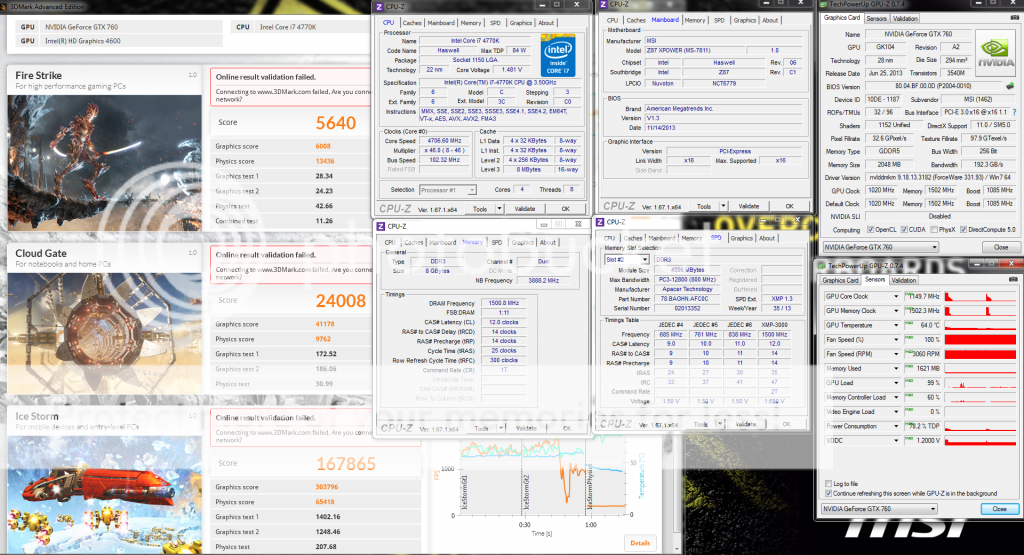Uncheck Continue refreshing in background option
This screenshot has height=555, width=1024.
(827, 493)
